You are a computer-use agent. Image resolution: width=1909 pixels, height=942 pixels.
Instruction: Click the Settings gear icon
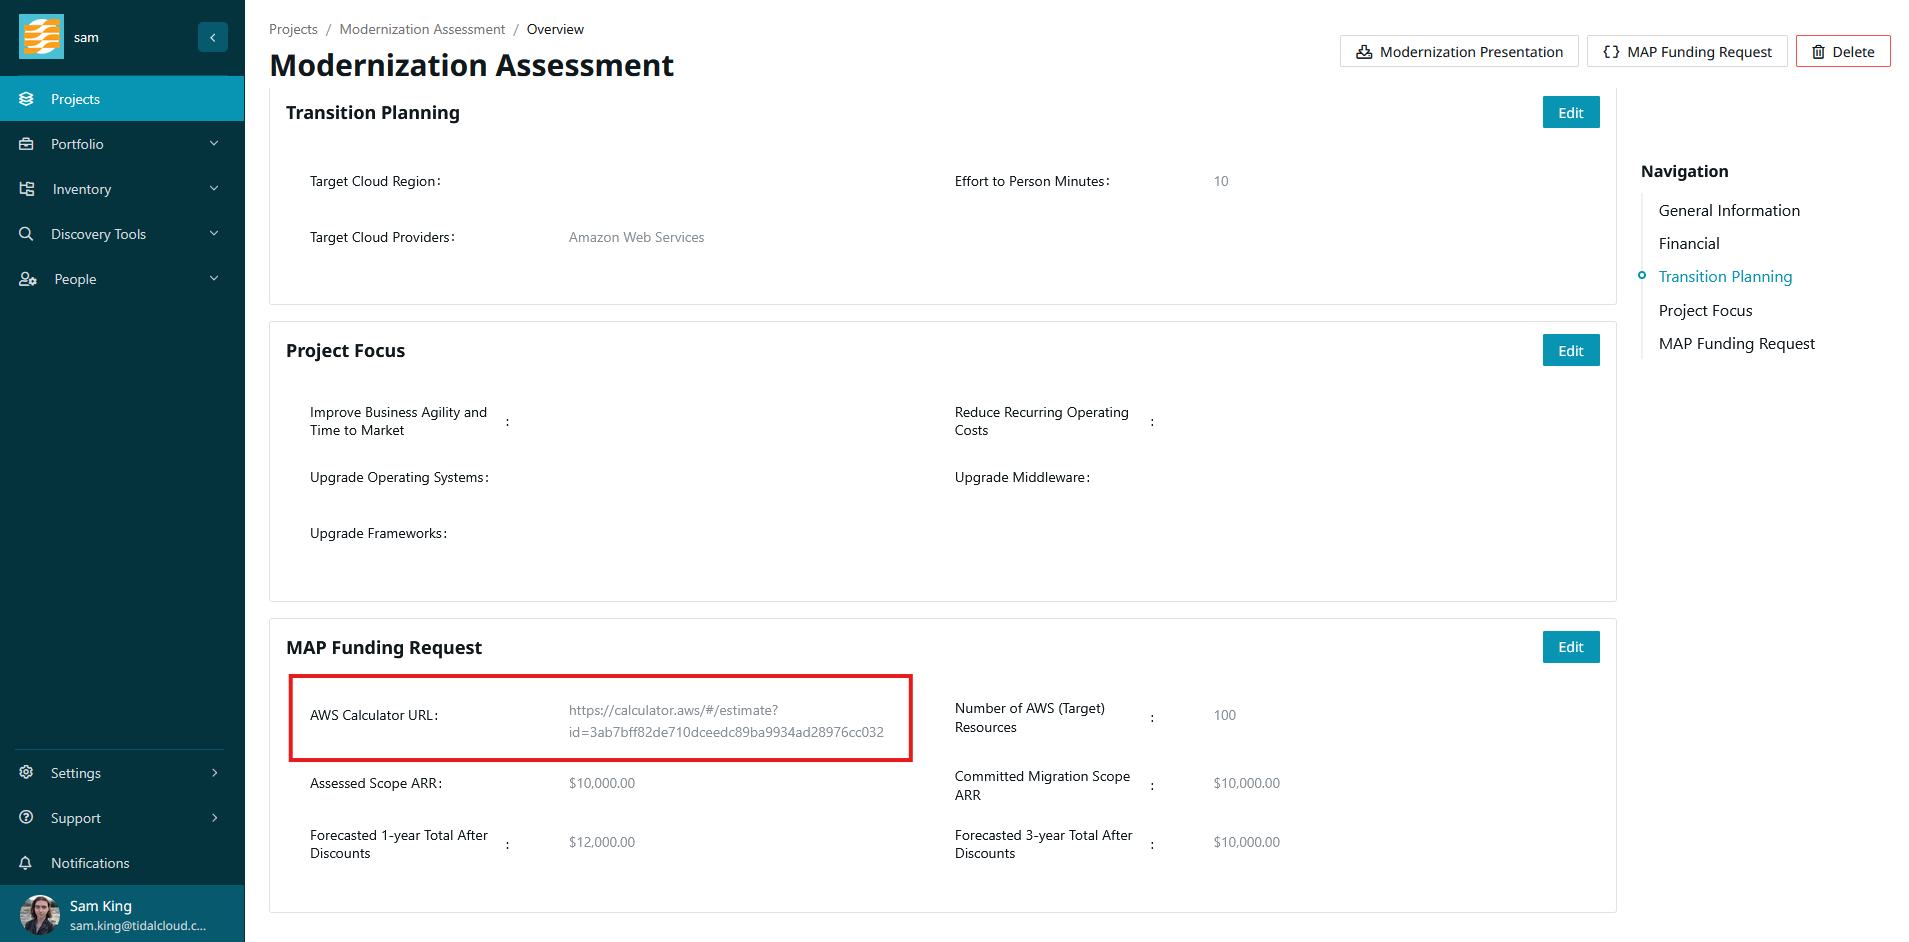27,773
